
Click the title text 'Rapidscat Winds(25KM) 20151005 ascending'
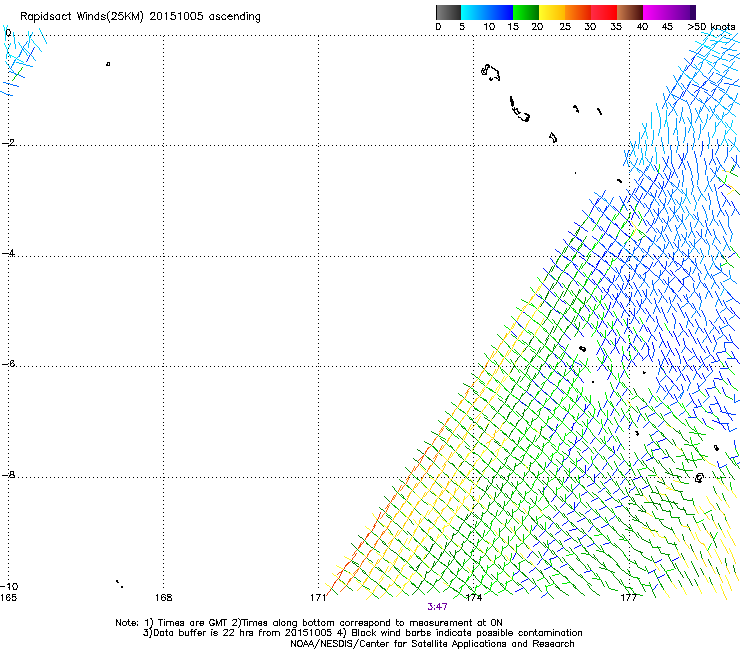click(140, 17)
